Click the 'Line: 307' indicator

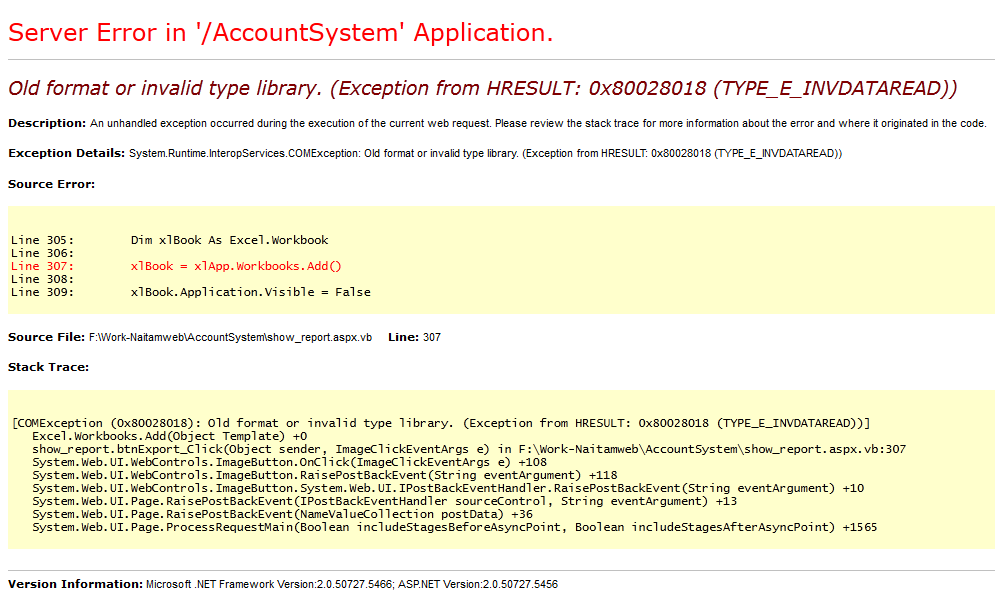click(x=414, y=337)
